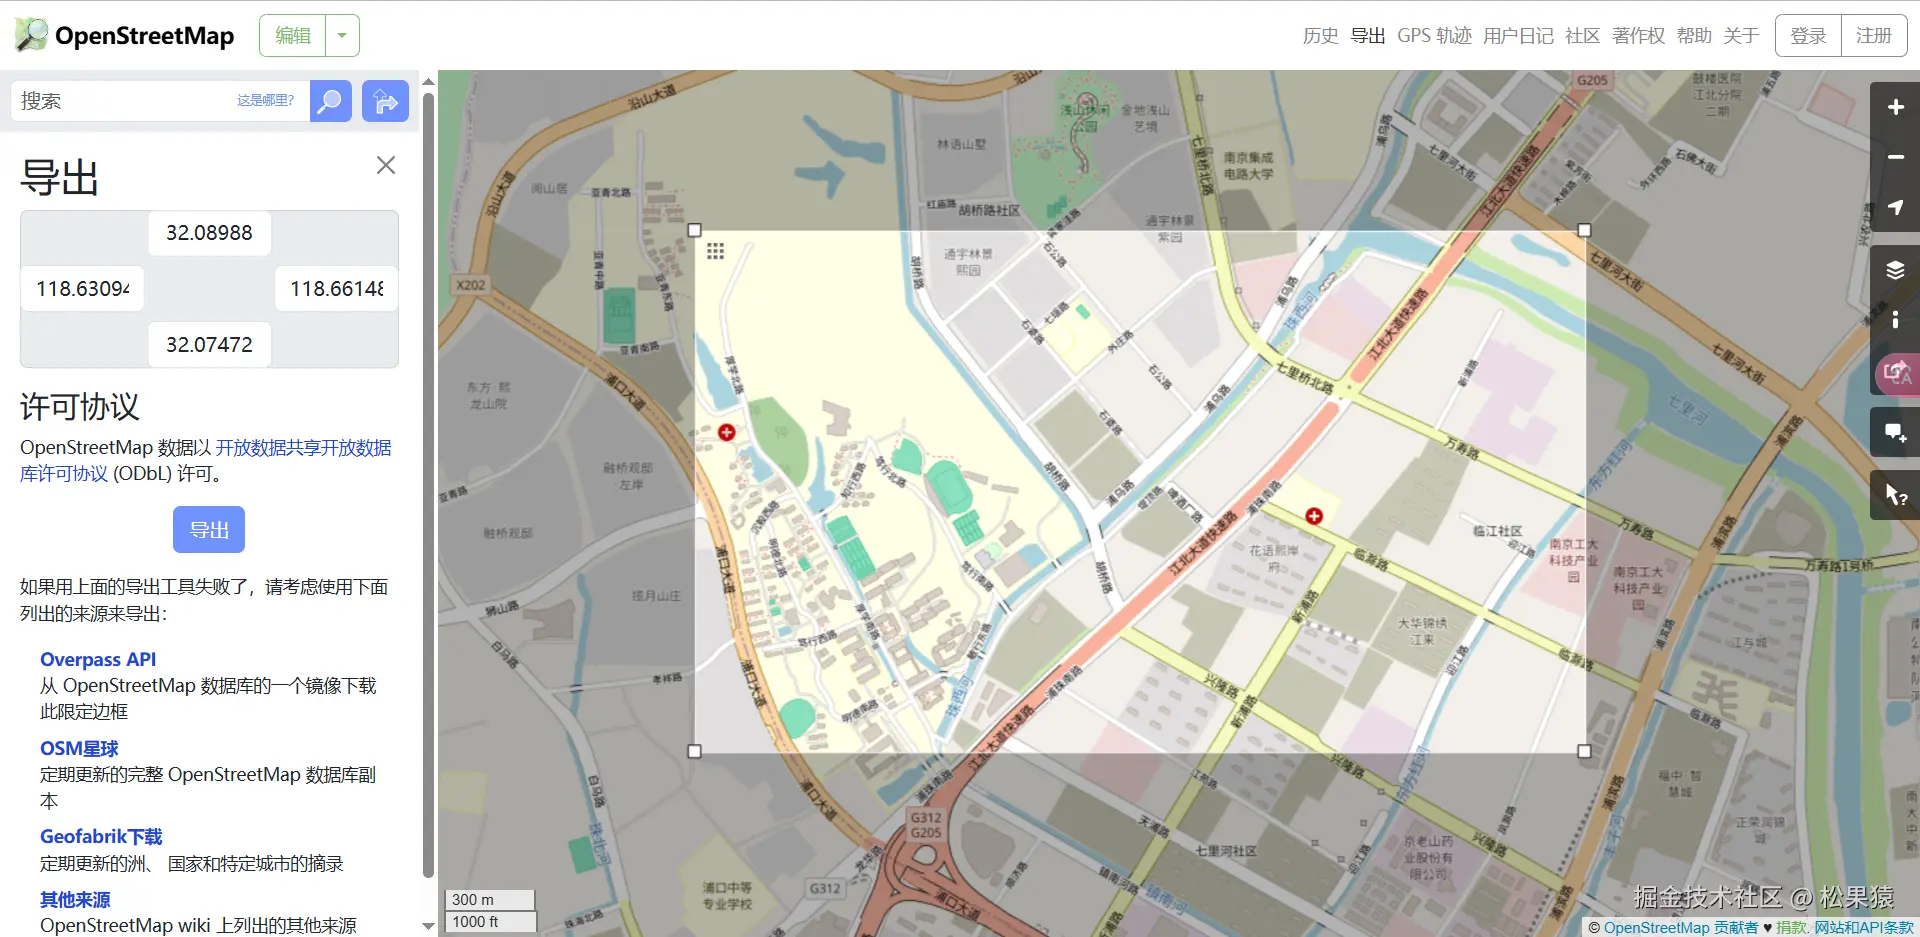Click the 登录 login button
Screen dimensions: 1920x937
point(1808,36)
